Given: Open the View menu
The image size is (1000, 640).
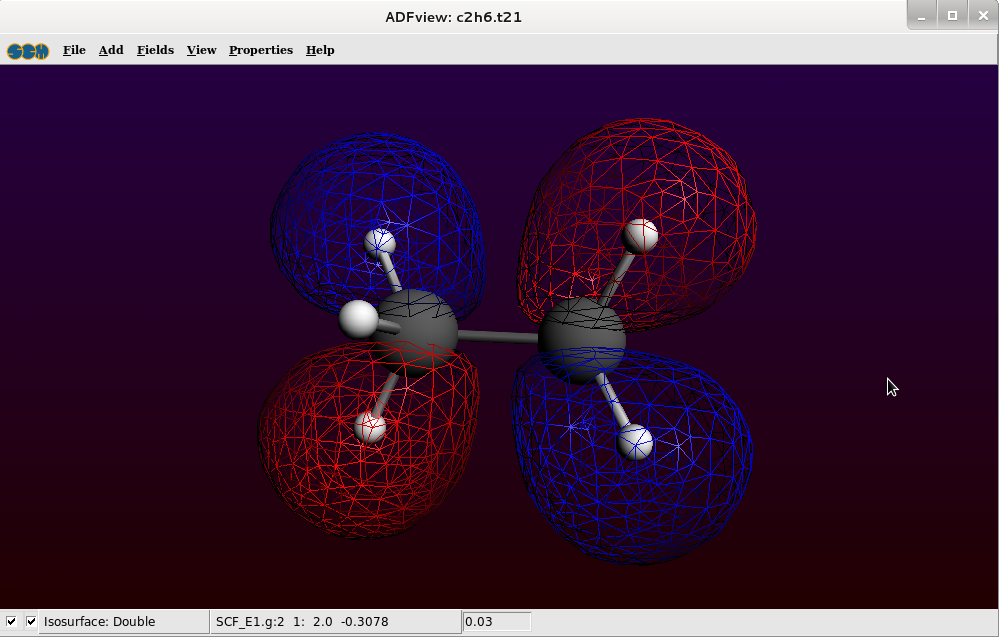Looking at the screenshot, I should [x=201, y=50].
